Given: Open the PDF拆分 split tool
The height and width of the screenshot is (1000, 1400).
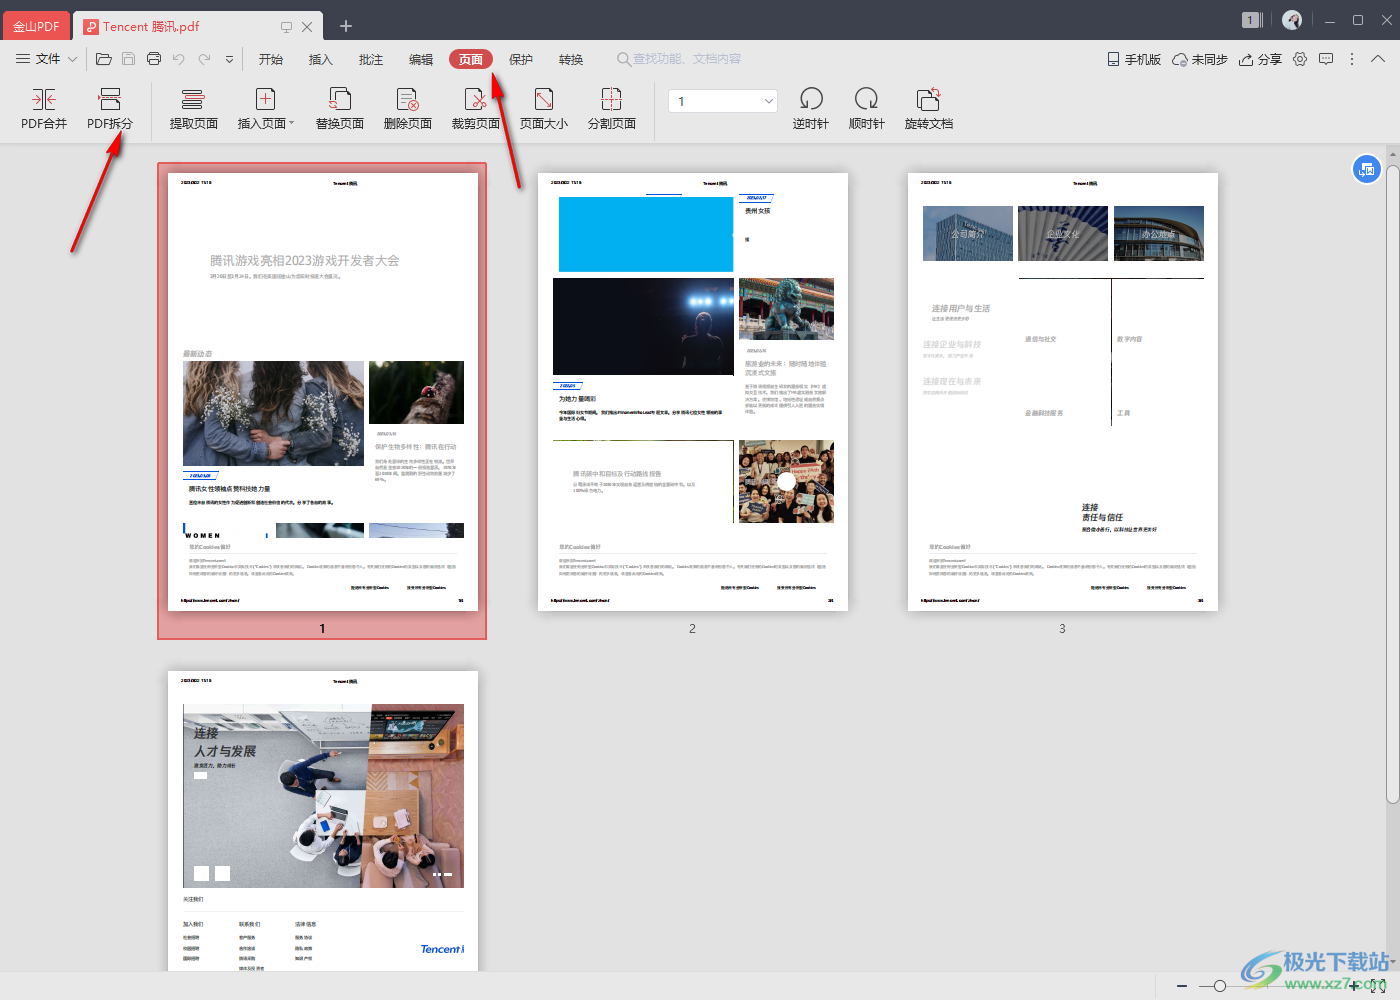Looking at the screenshot, I should 110,110.
